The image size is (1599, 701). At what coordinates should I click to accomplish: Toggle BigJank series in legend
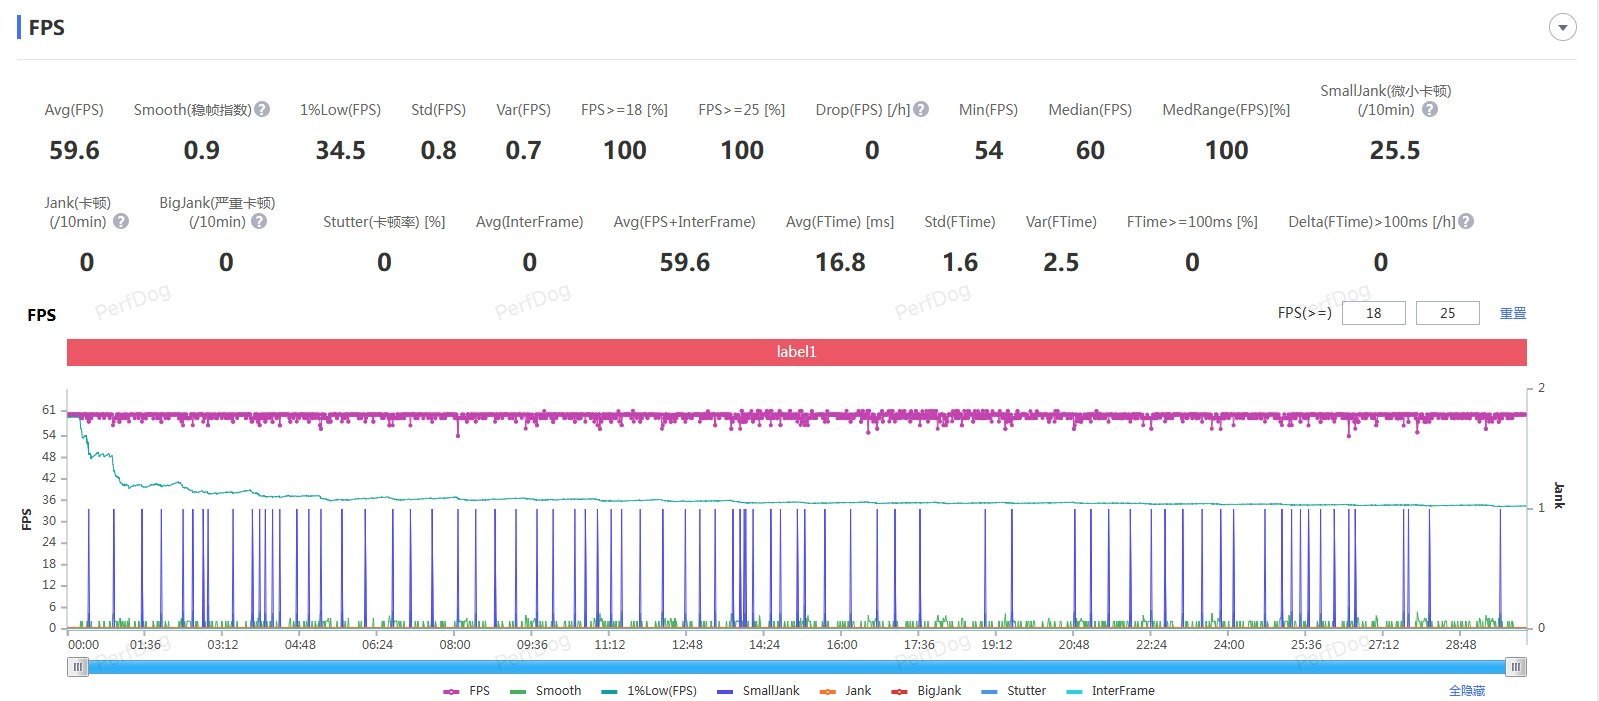tap(926, 691)
